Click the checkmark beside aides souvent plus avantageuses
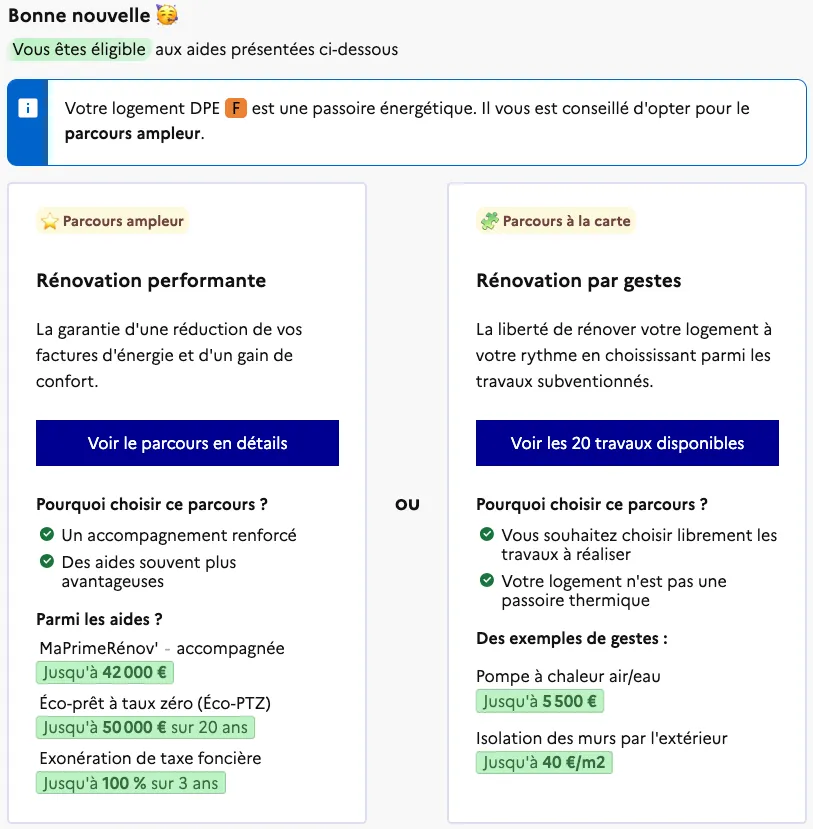 (x=46, y=562)
